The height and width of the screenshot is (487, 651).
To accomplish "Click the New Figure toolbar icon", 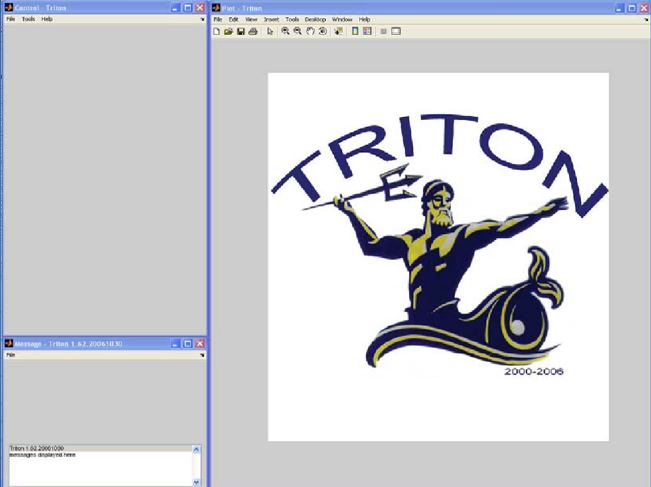I will point(217,31).
